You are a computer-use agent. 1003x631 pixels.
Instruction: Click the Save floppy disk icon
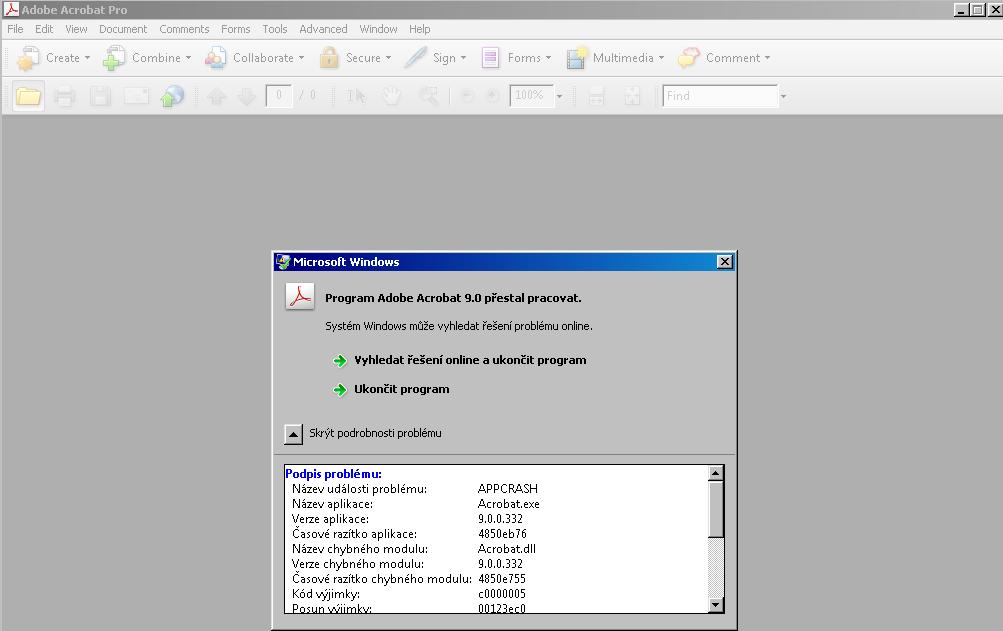click(x=100, y=96)
